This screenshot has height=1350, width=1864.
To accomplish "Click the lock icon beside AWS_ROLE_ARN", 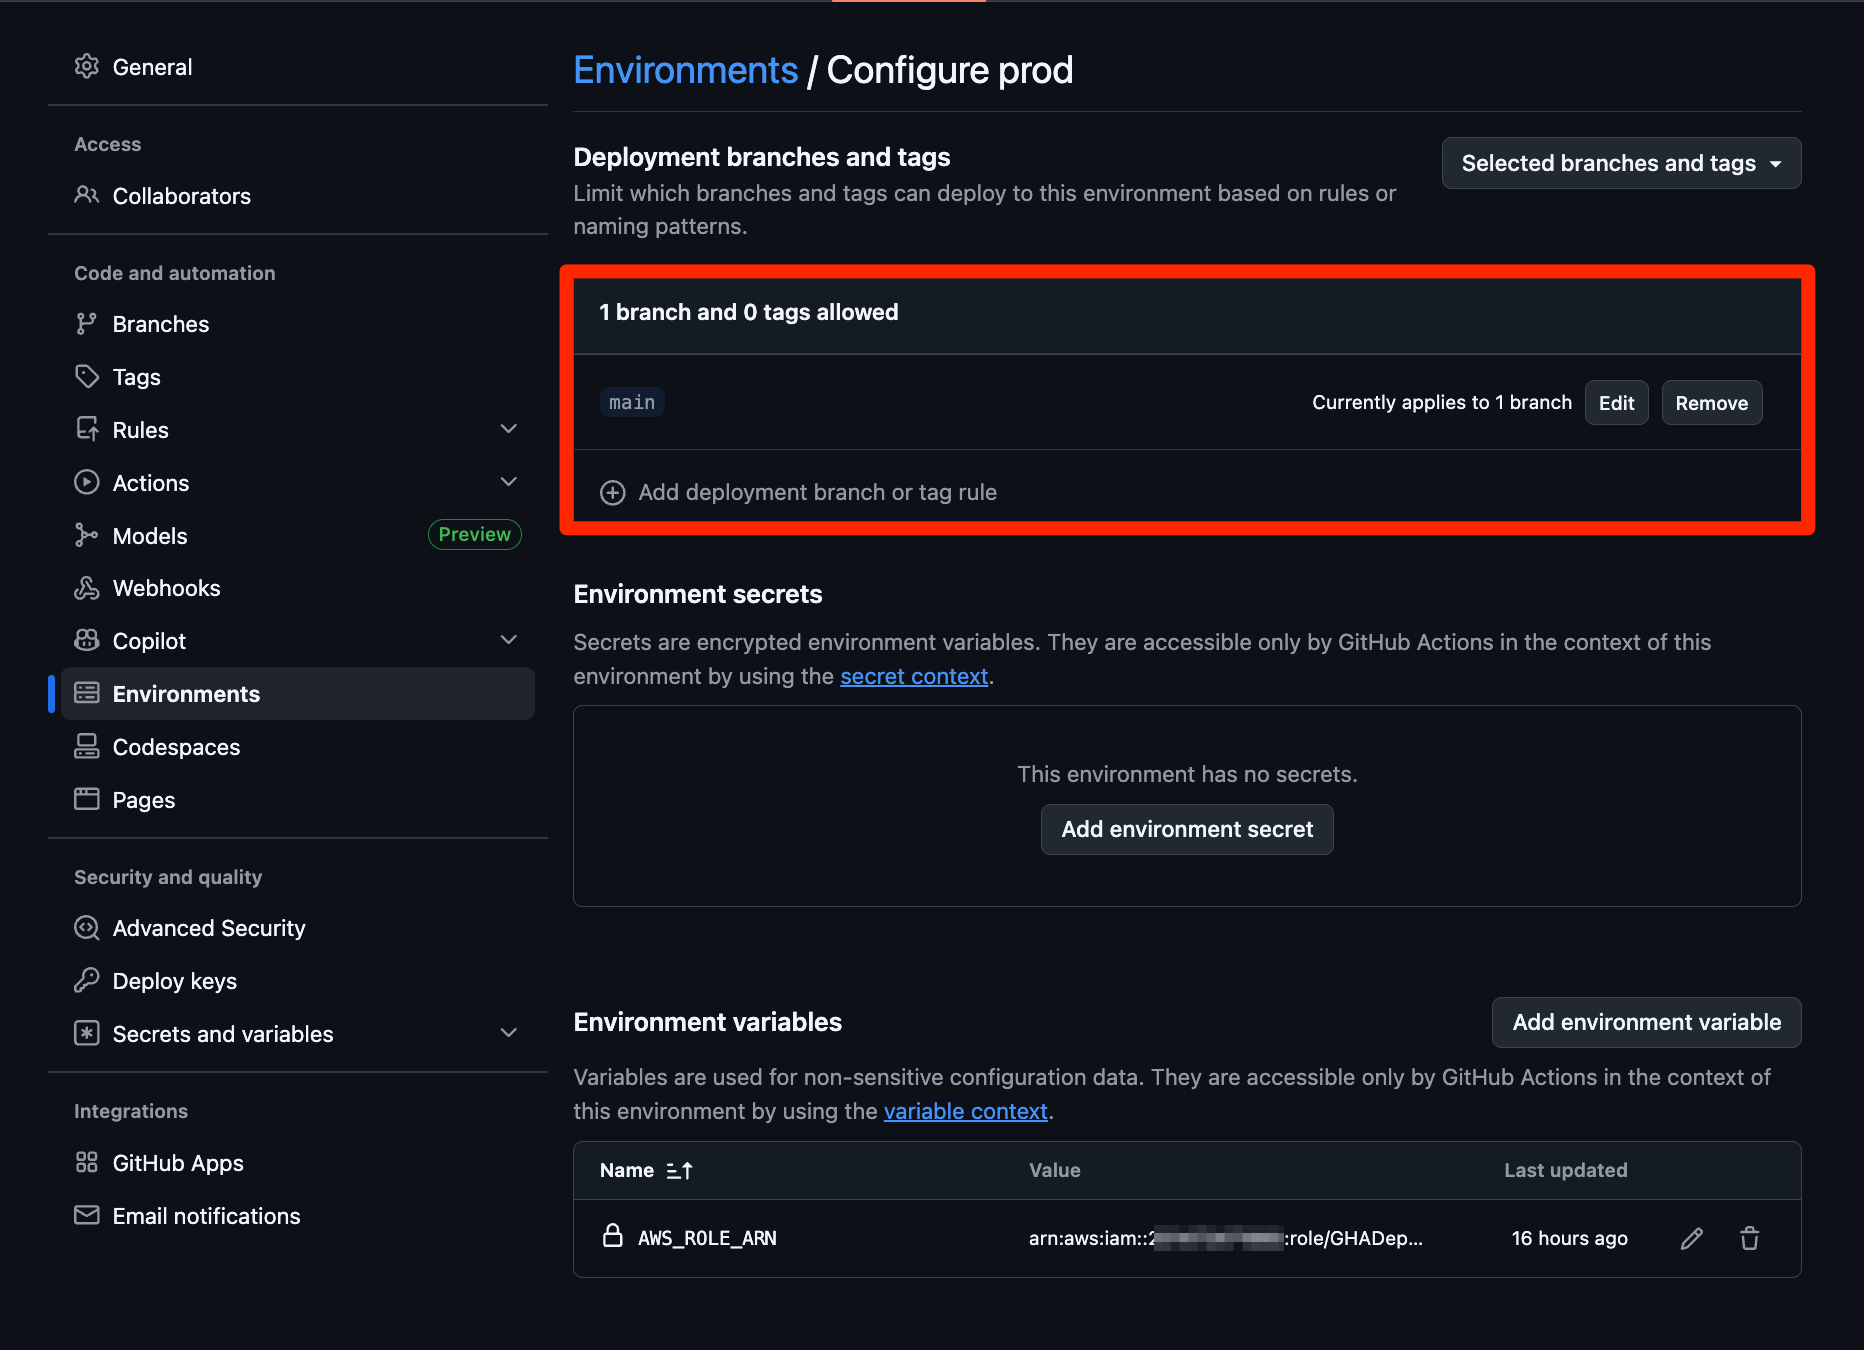I will 613,1236.
